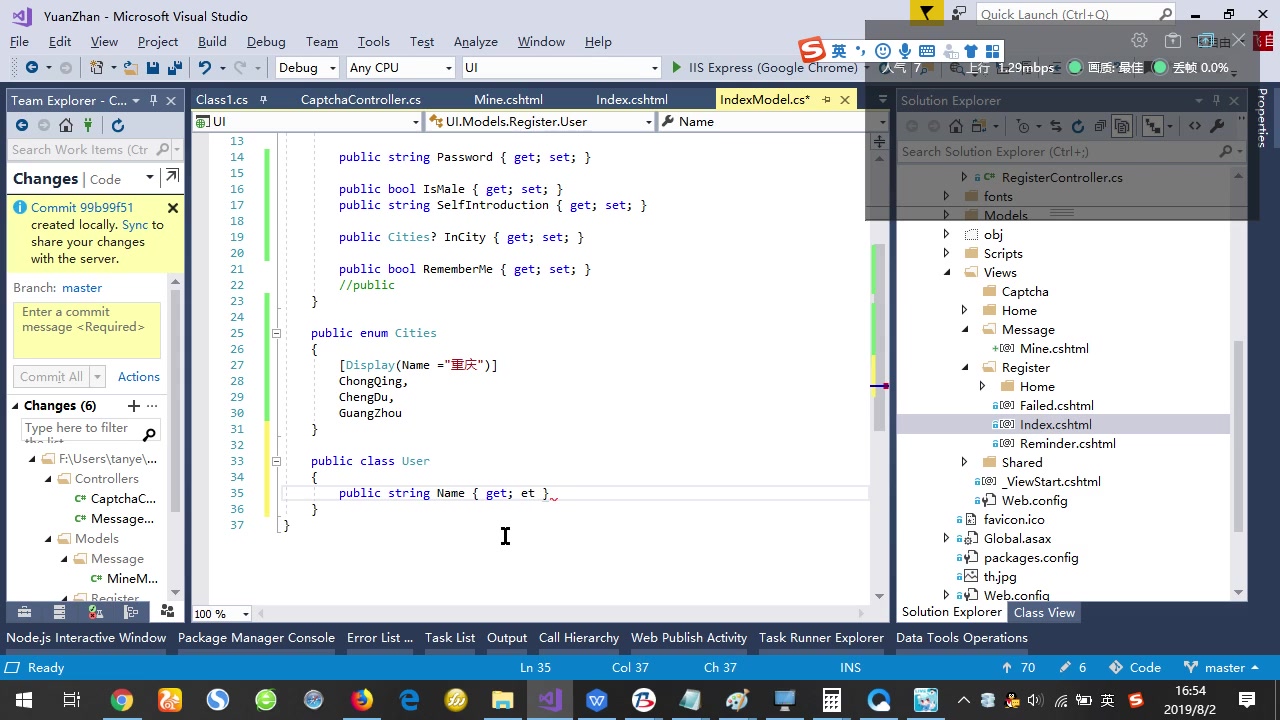Click Collapse All in Solution Explorer
This screenshot has height=720, width=1280.
click(x=1100, y=126)
